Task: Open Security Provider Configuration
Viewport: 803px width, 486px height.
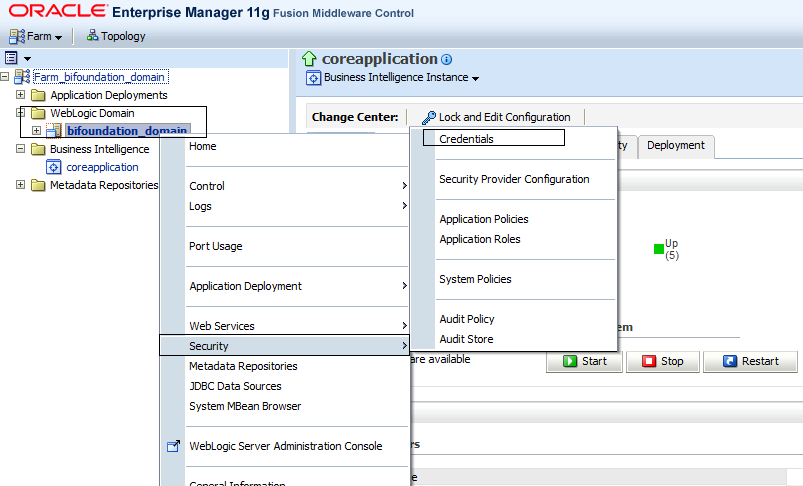Action: pos(514,179)
